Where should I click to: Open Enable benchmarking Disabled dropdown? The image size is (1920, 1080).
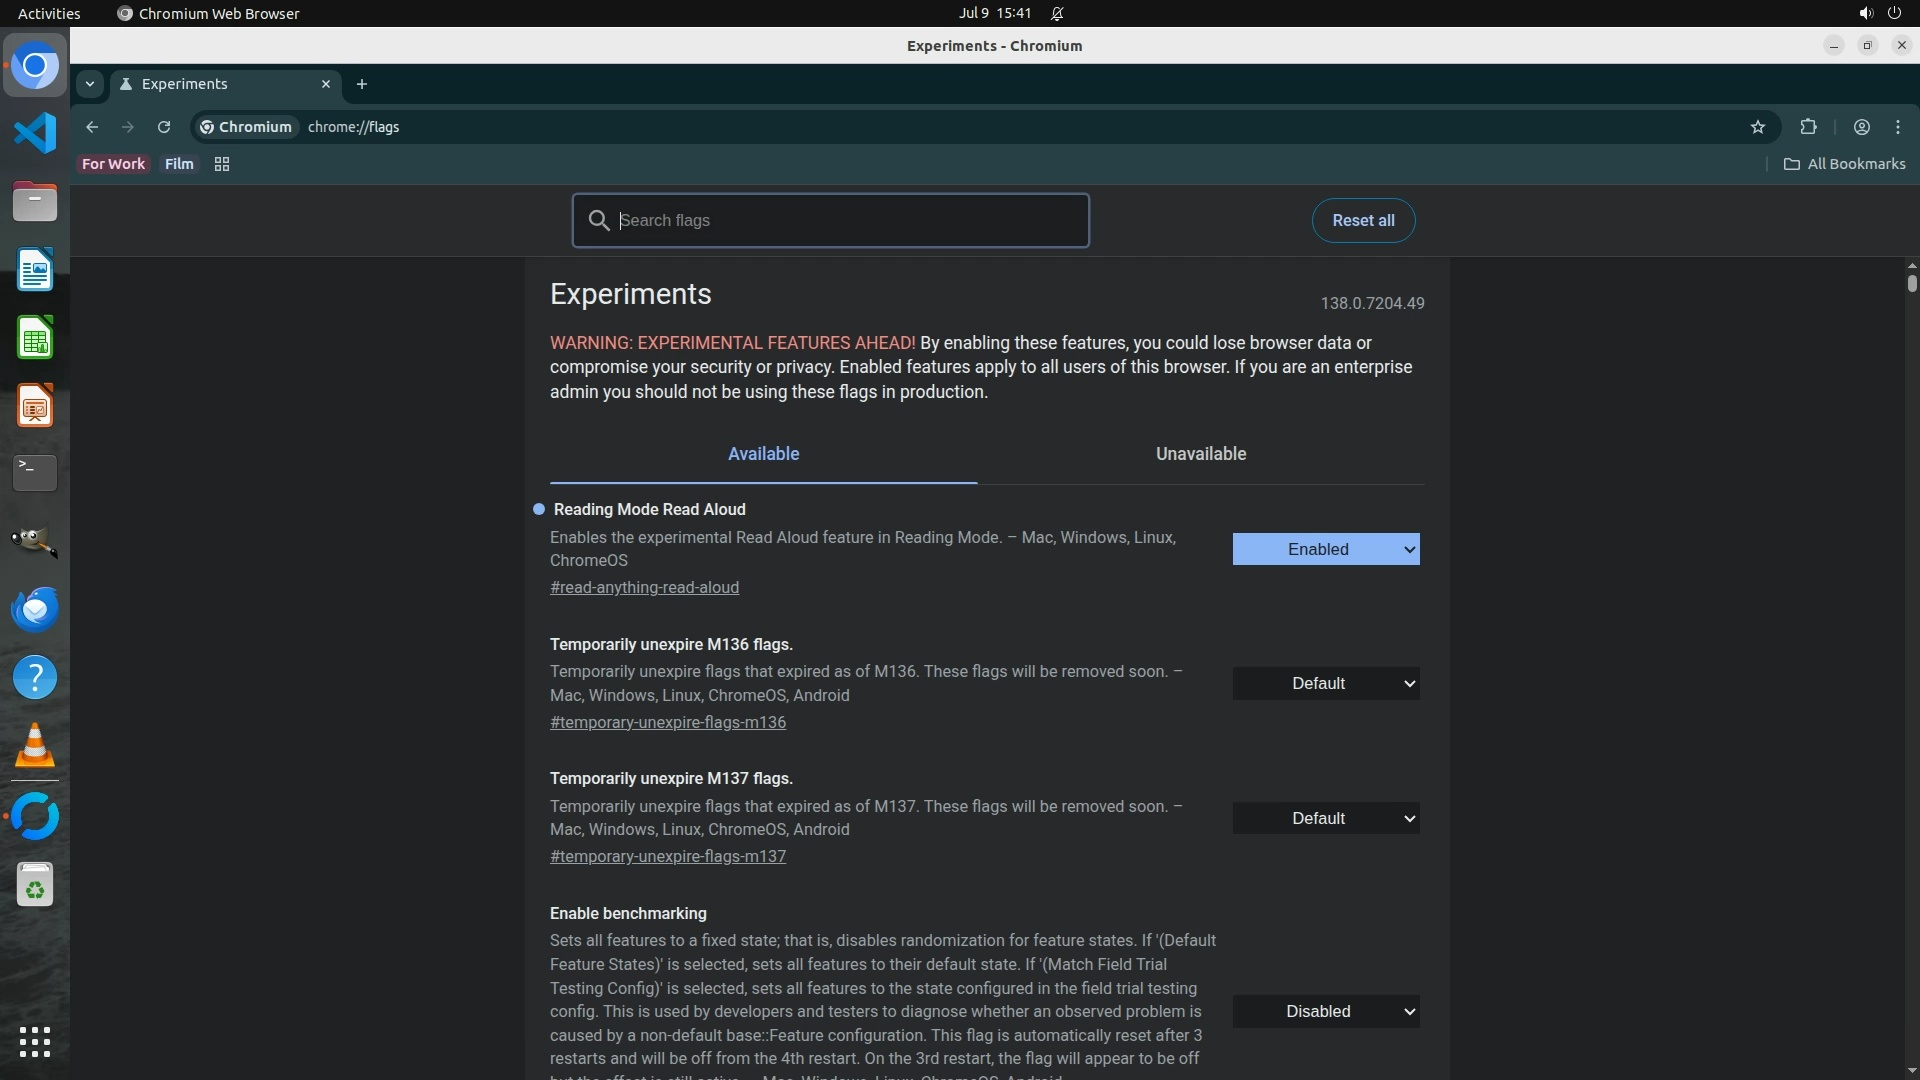tap(1325, 1012)
